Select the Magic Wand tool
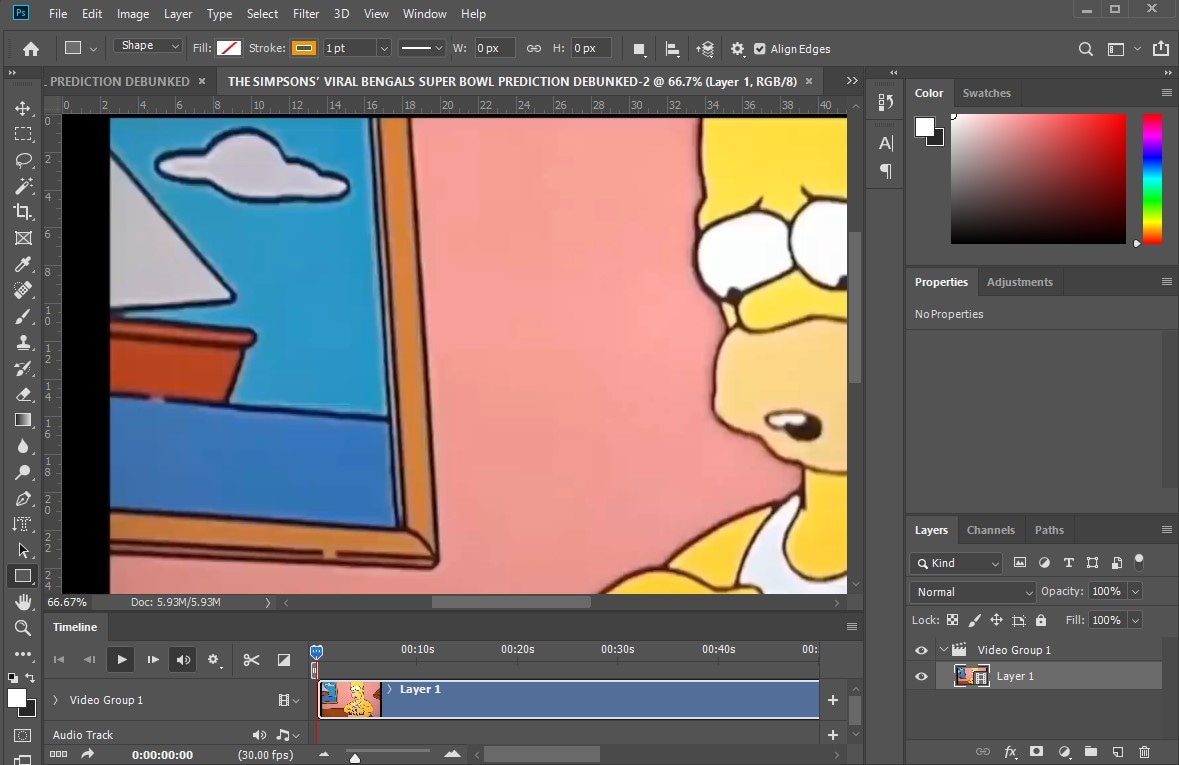The image size is (1179, 765). pyautogui.click(x=23, y=186)
